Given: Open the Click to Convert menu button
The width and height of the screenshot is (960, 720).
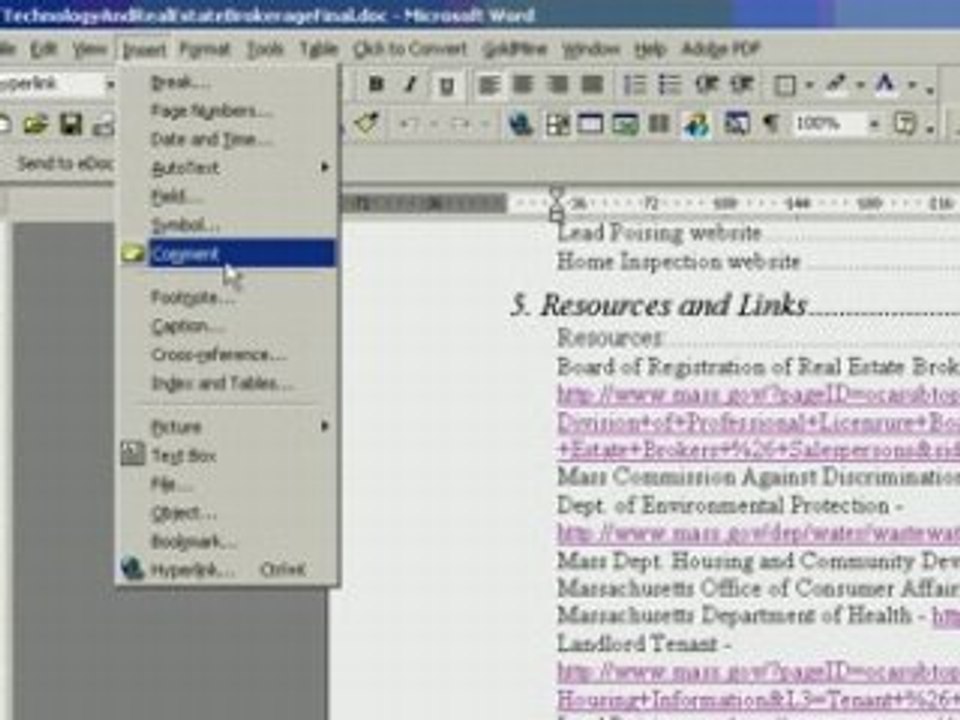Looking at the screenshot, I should click(410, 49).
